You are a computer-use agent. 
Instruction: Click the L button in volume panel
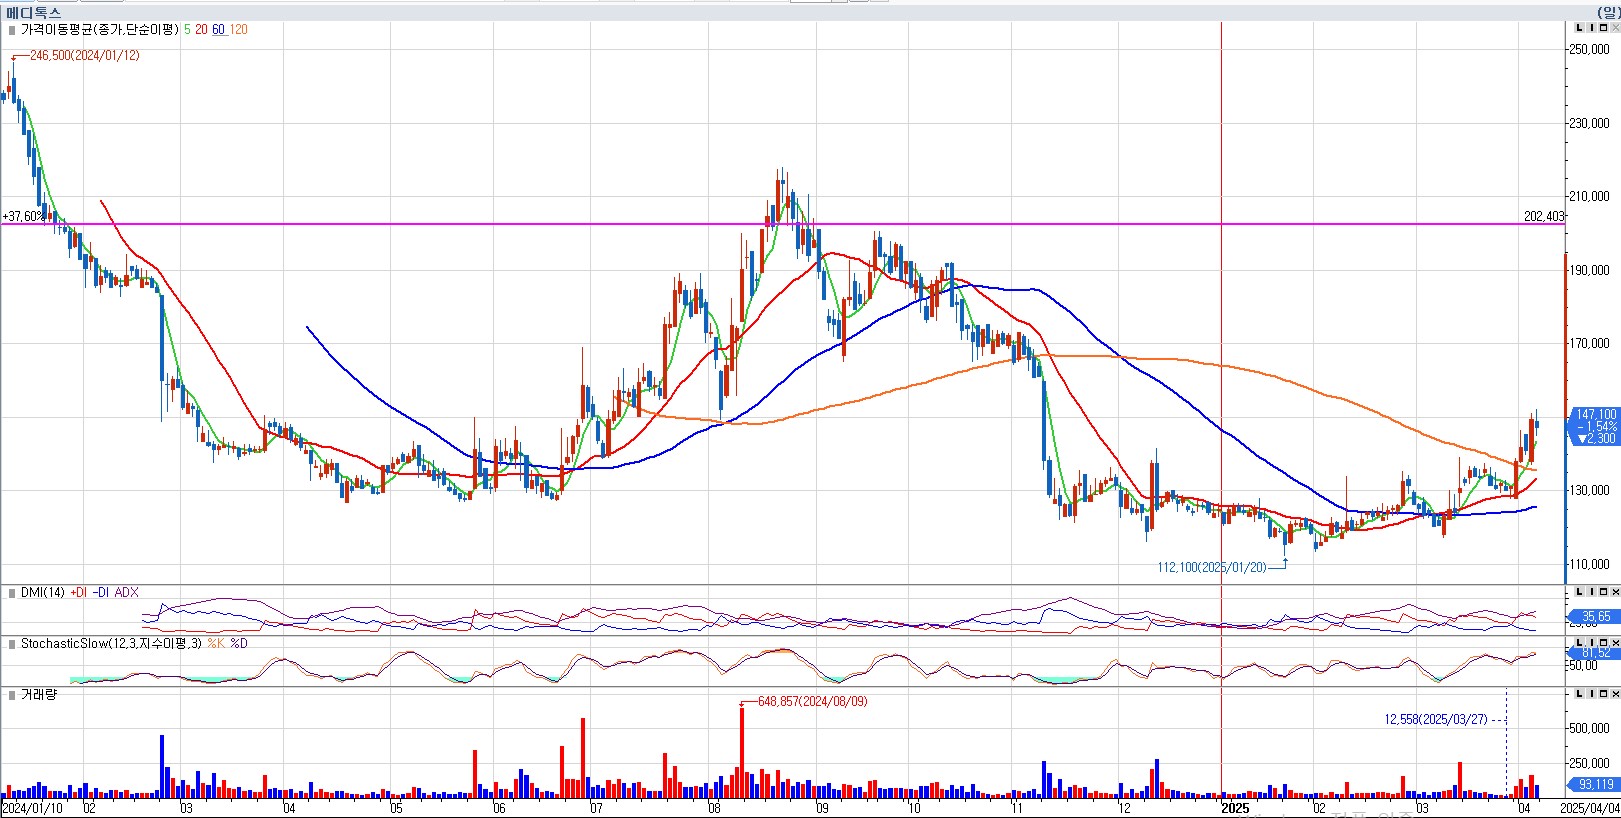pos(1580,693)
